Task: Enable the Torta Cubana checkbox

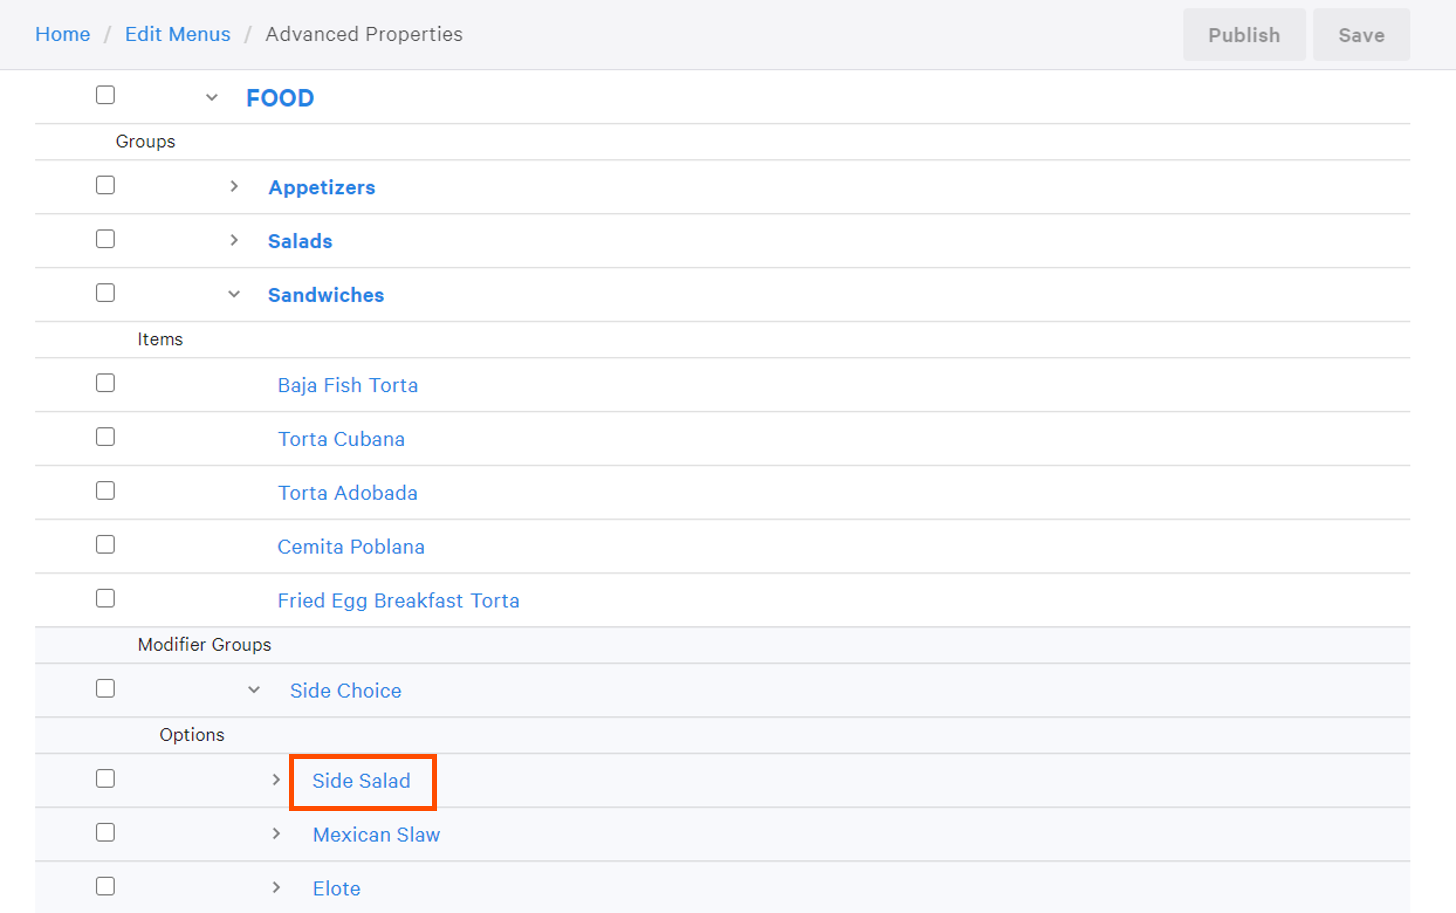Action: (105, 437)
